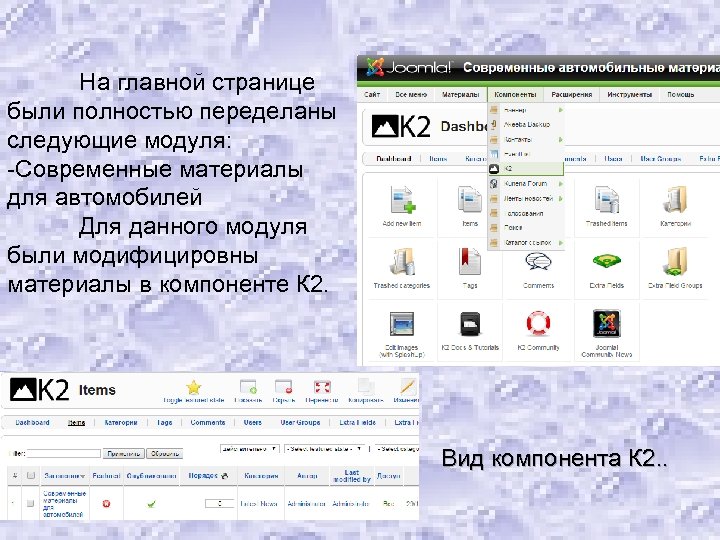Screen dimensions: 720x540
Task: Go to Dashboard tab in Items panel
Action: 32,422
